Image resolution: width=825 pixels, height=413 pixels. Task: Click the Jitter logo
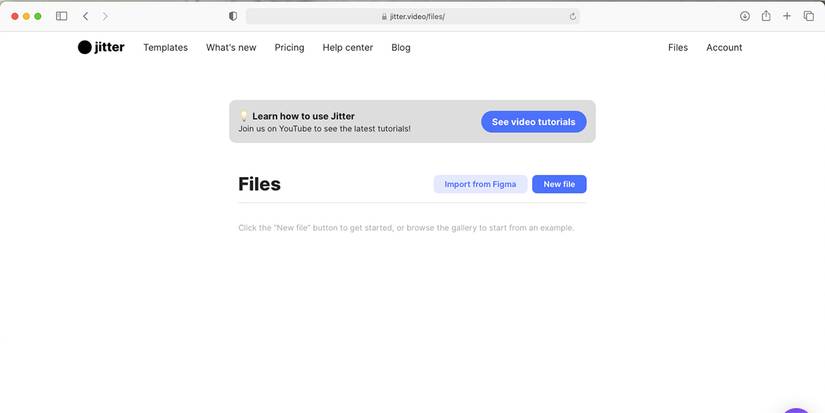(101, 47)
